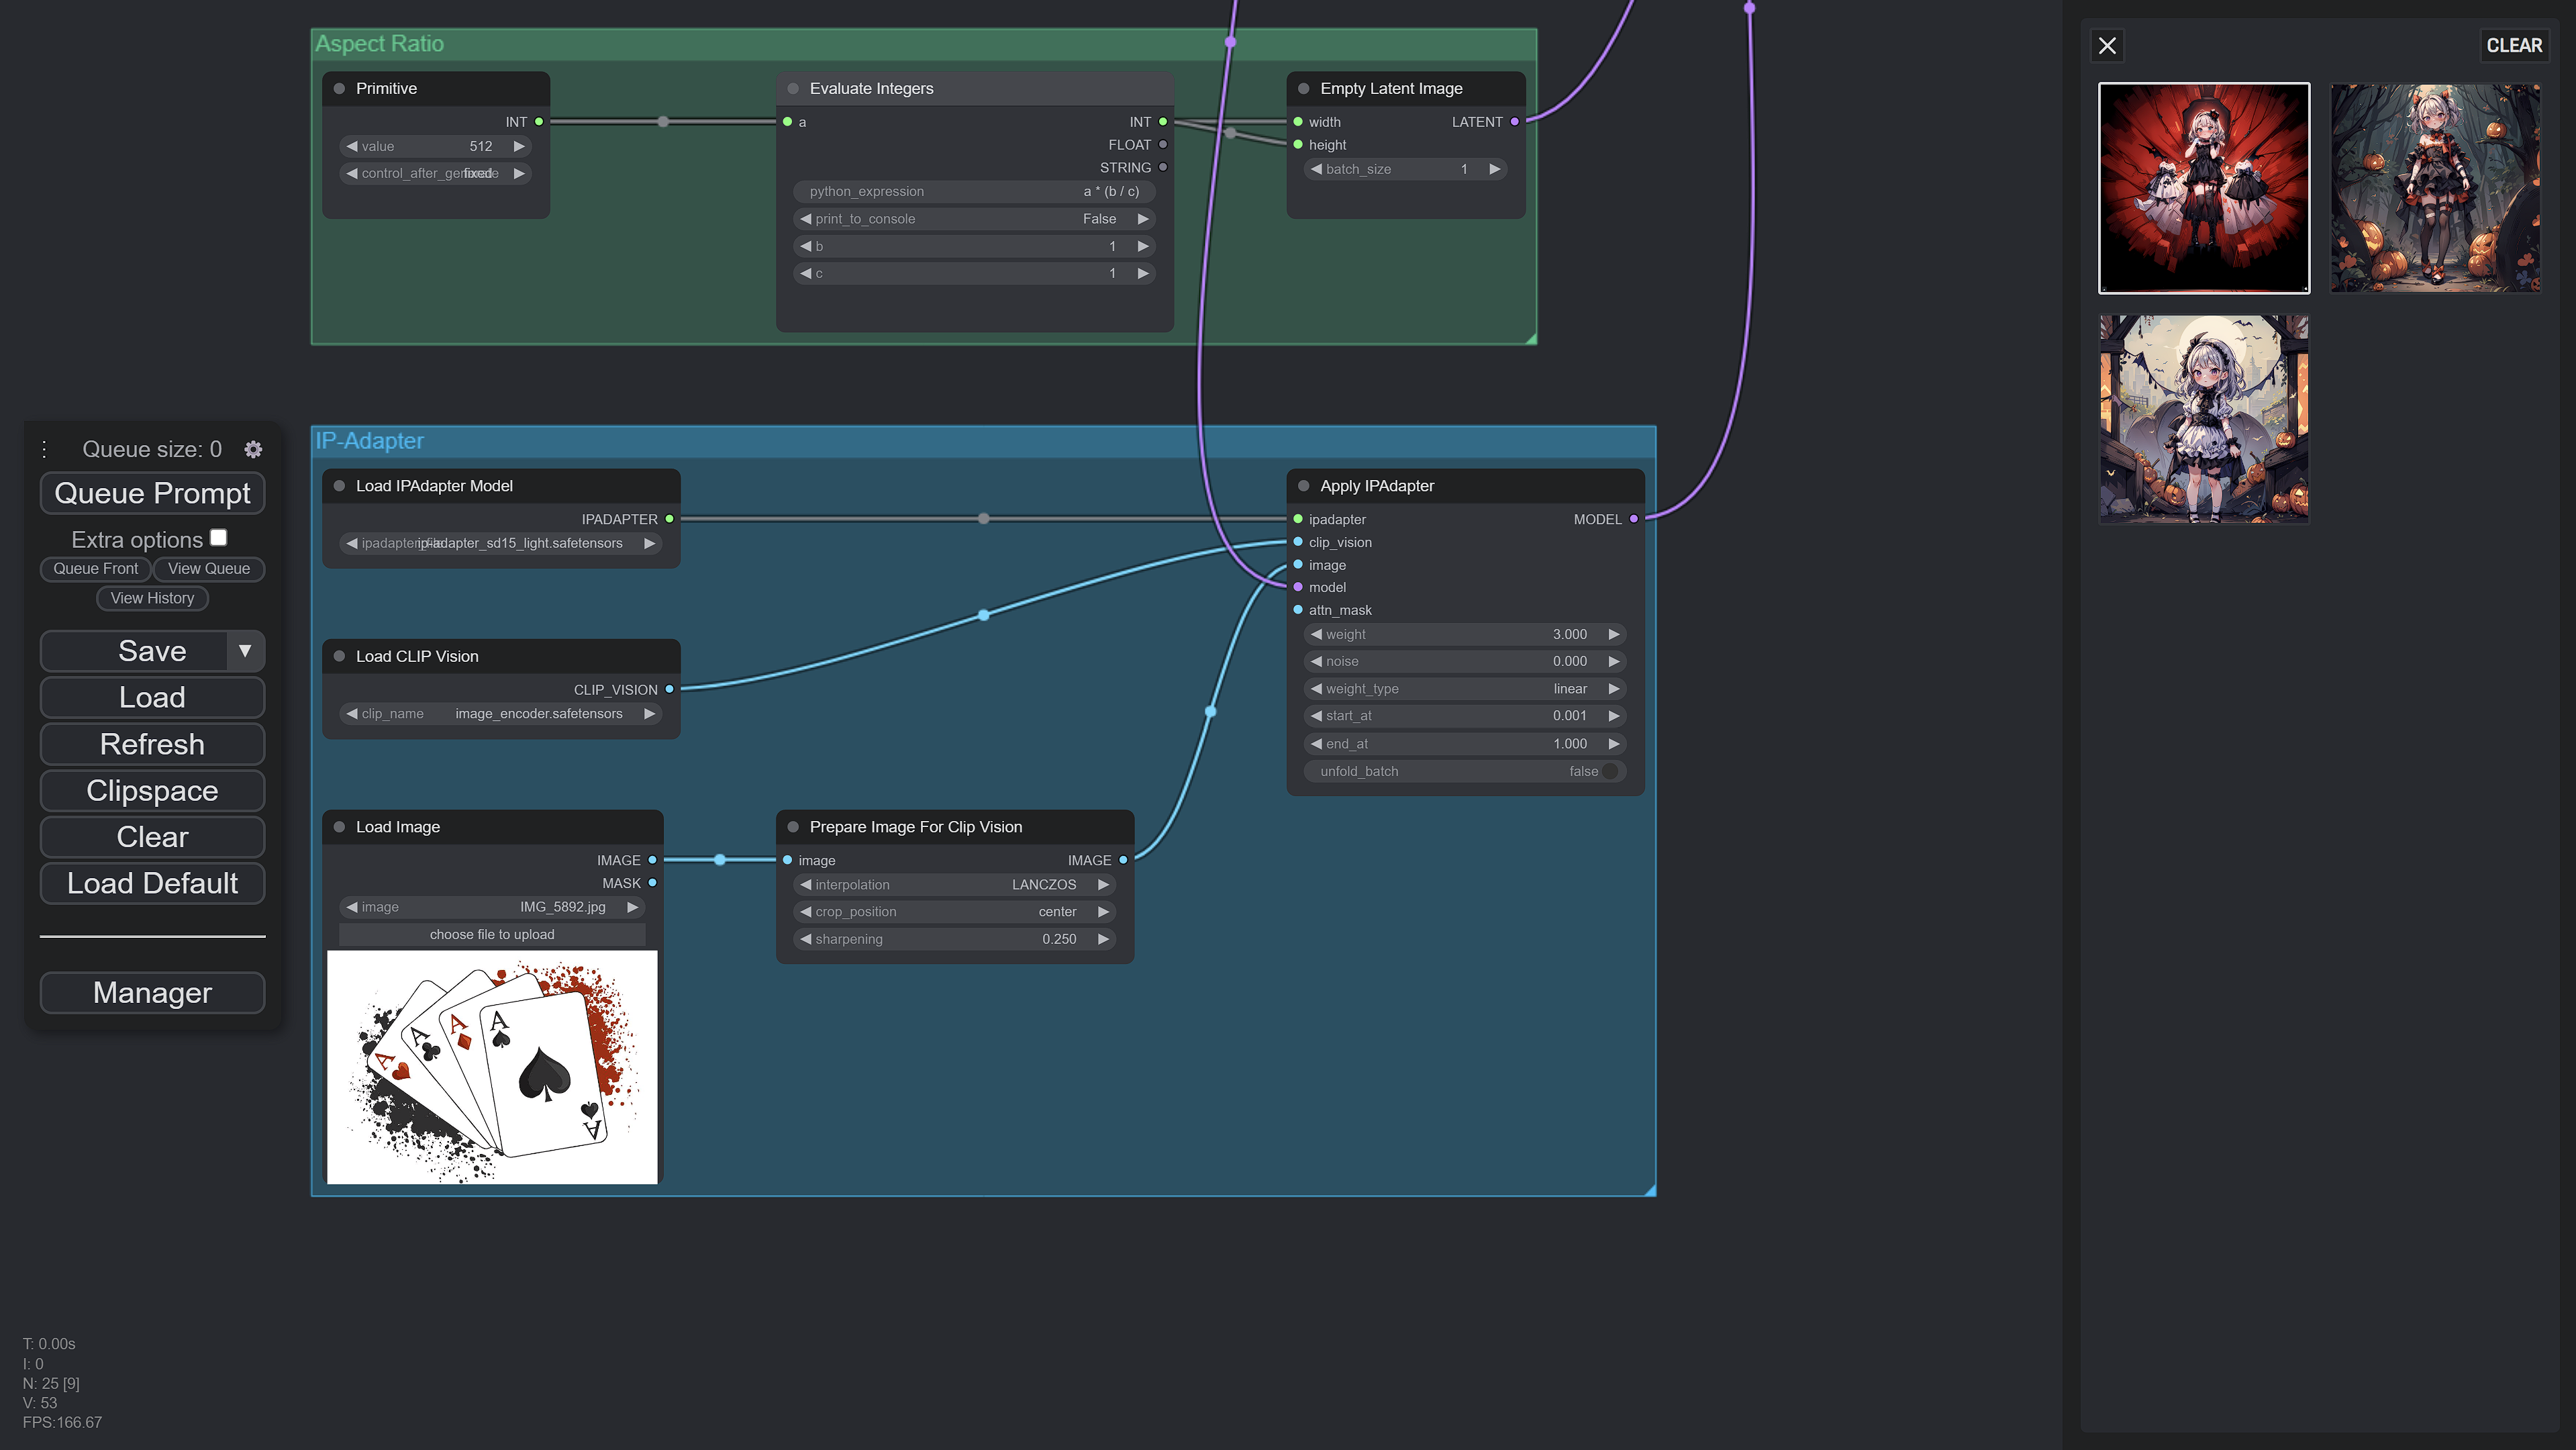
Task: Click the MODEL output socket on Apply IPAdapter
Action: point(1634,519)
